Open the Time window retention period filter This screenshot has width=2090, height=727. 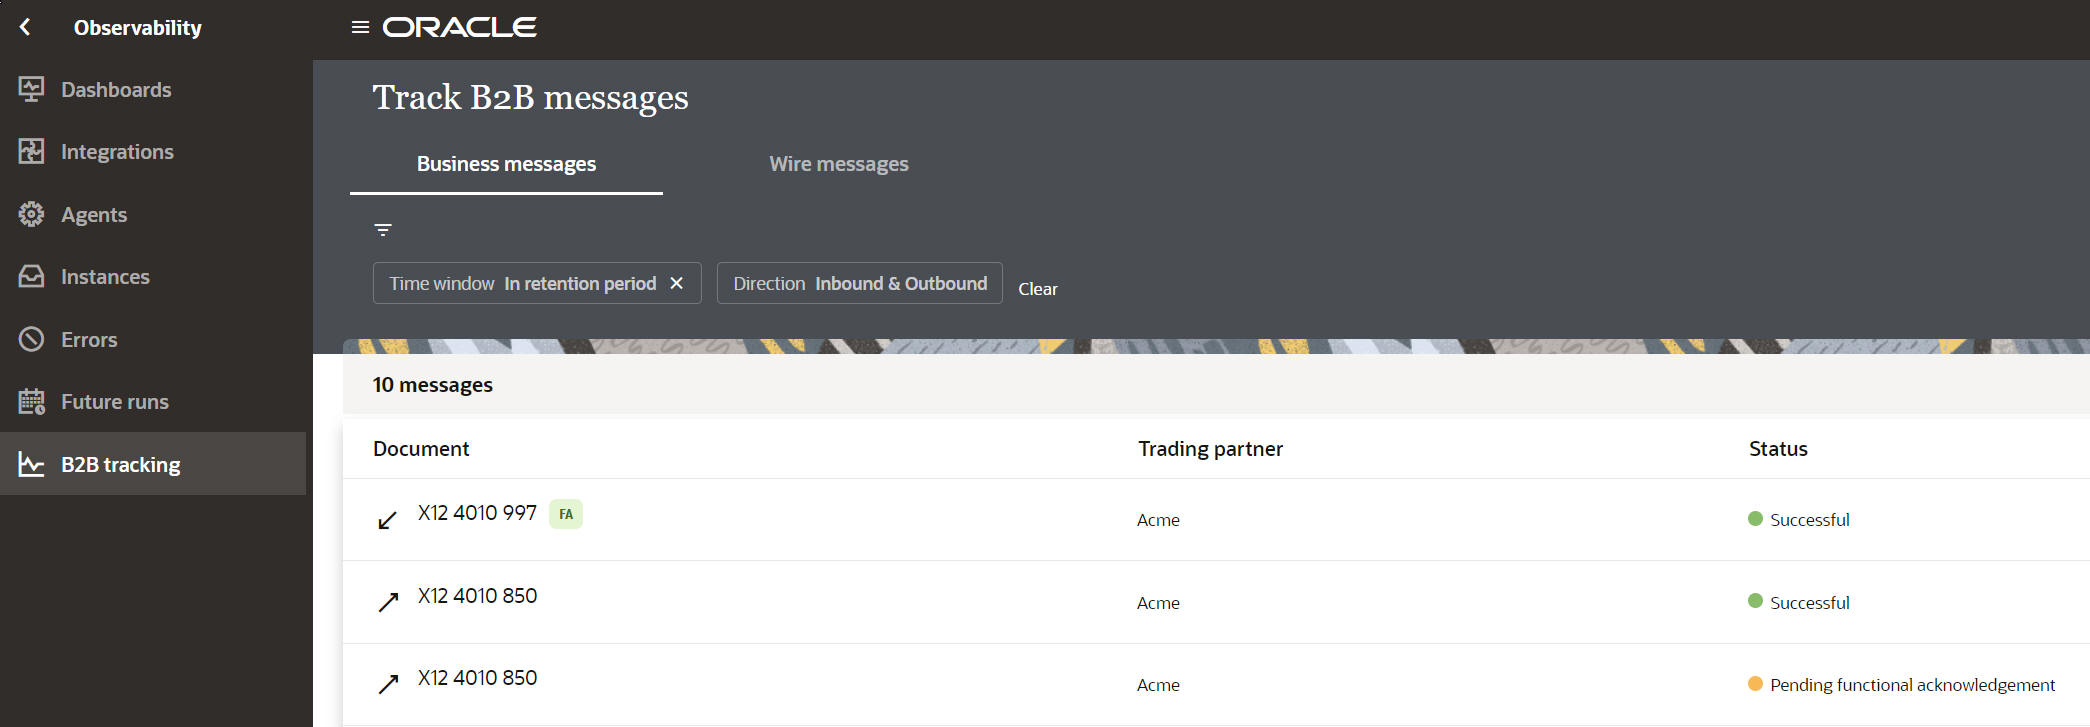[522, 283]
